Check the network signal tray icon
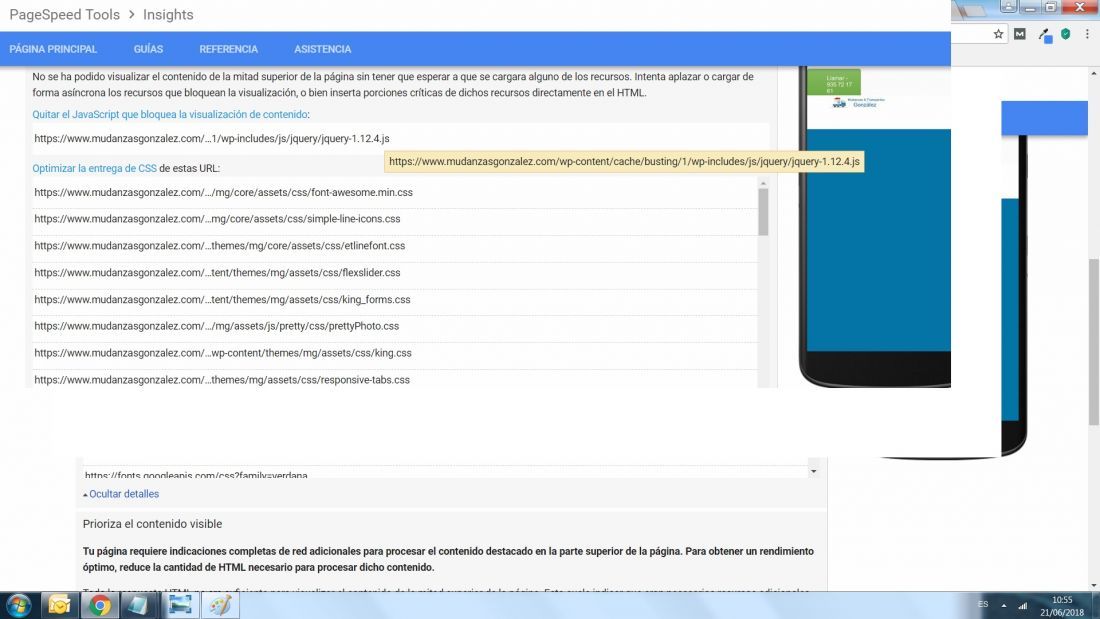The height and width of the screenshot is (619, 1100). coord(1023,605)
